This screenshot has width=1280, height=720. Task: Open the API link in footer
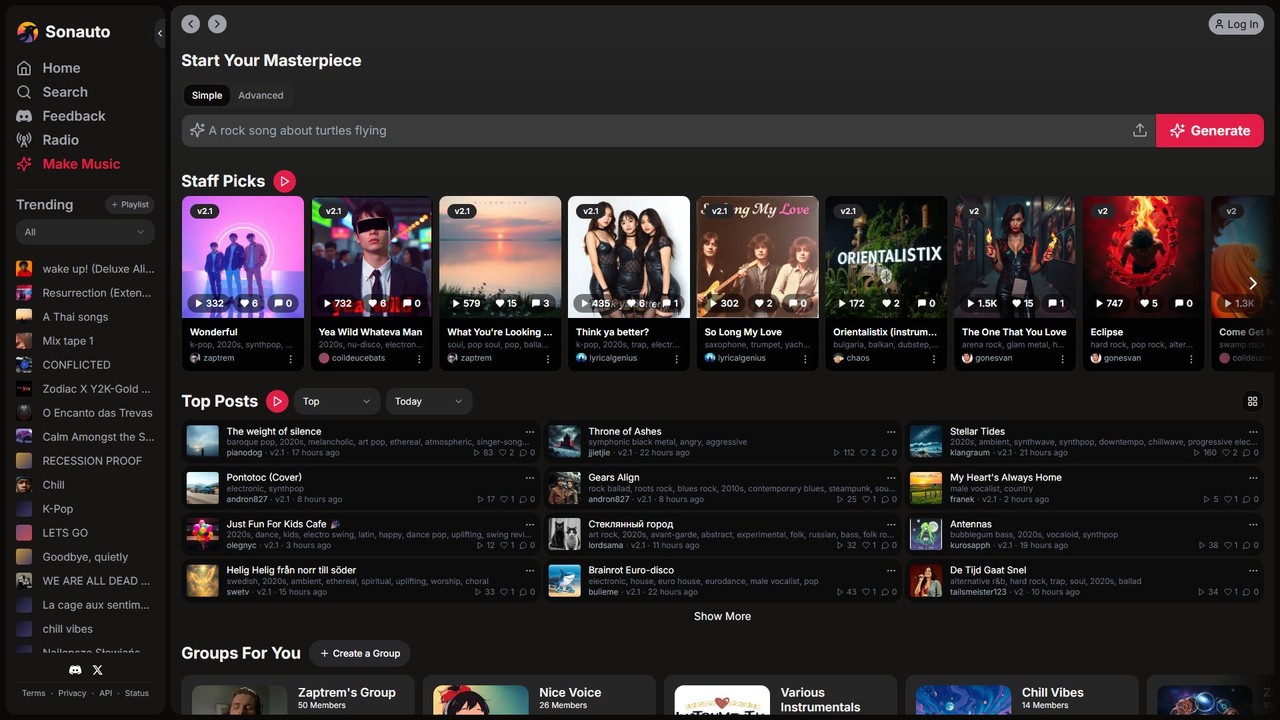106,693
